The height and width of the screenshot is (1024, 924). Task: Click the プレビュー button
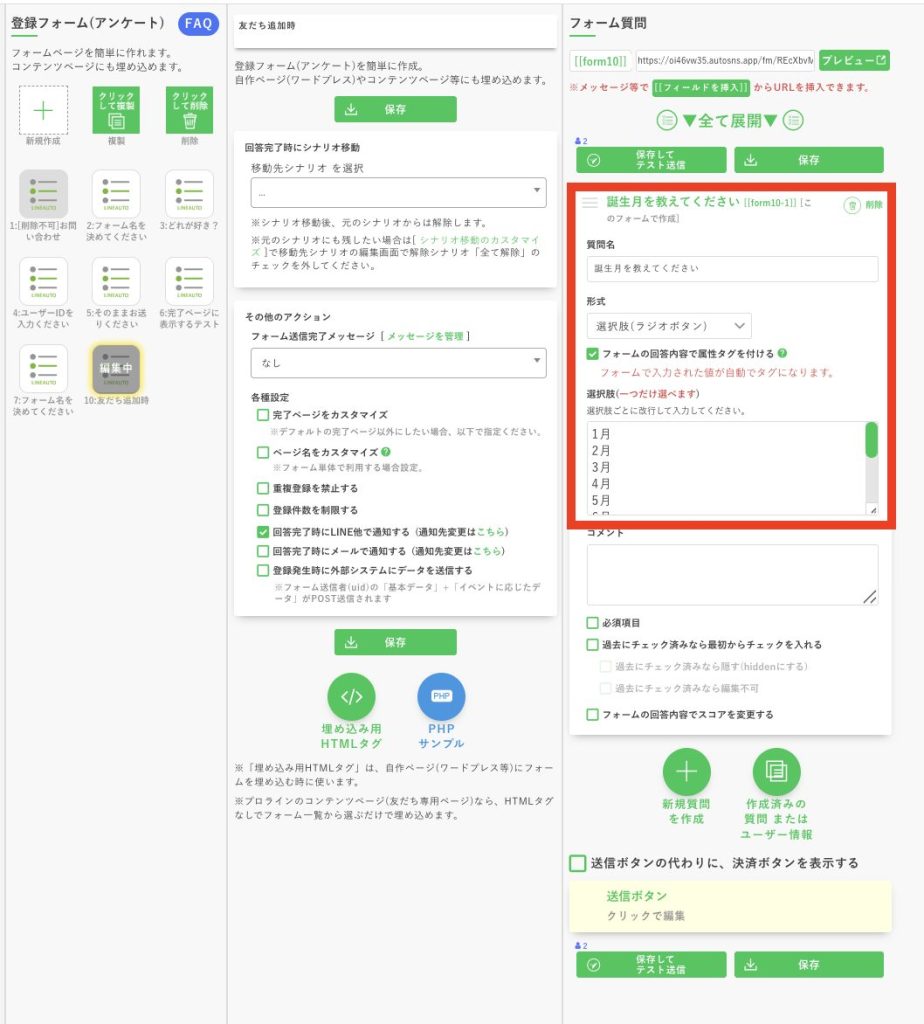click(x=853, y=60)
